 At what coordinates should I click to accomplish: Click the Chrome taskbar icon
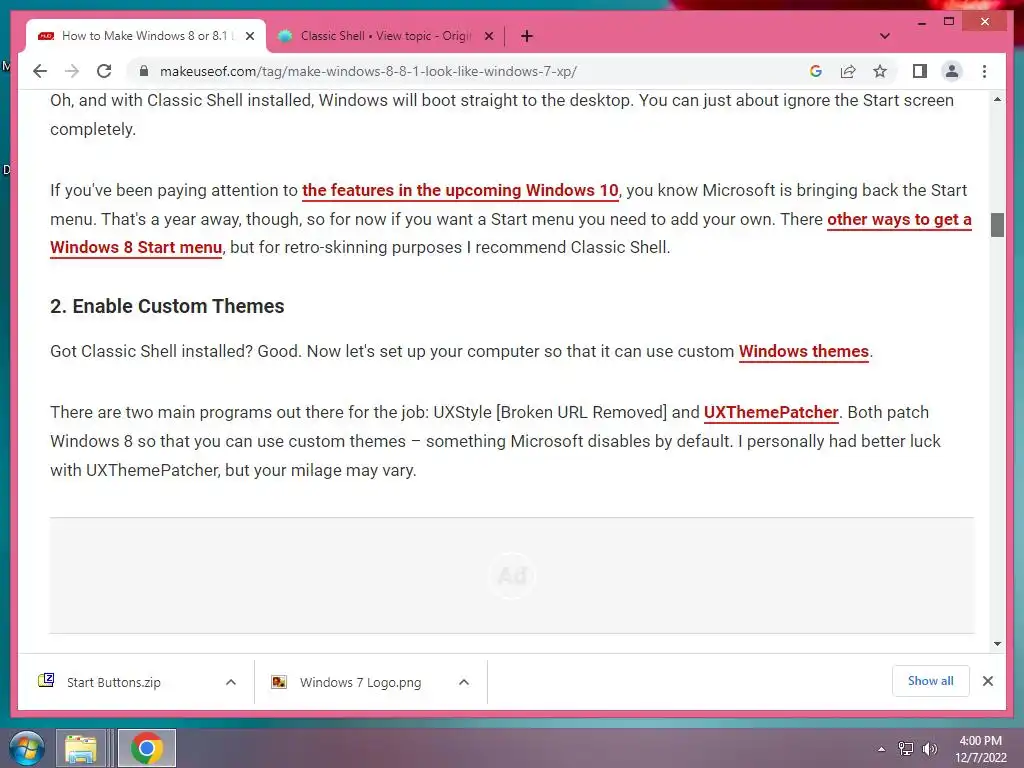coord(147,748)
